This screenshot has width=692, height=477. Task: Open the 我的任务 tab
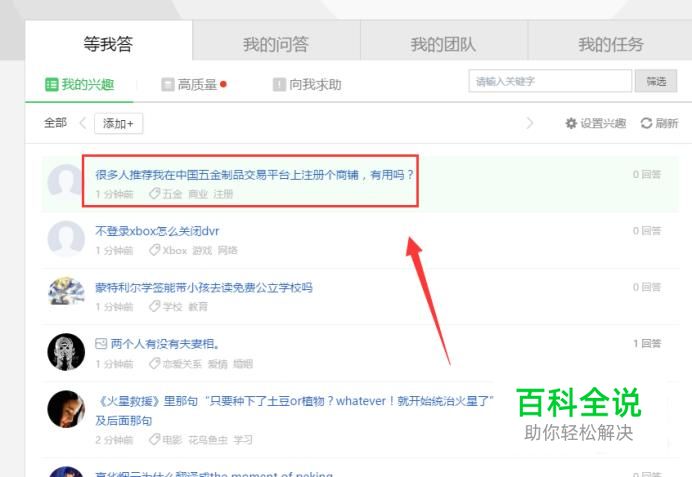click(611, 41)
